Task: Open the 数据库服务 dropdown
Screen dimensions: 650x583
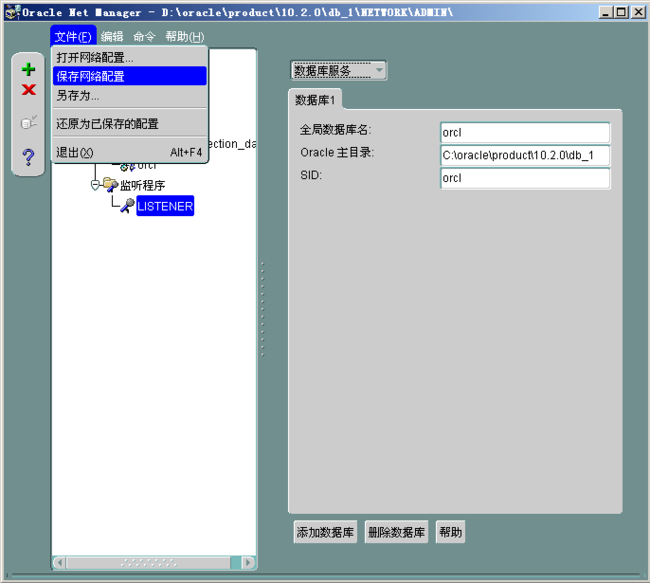Action: 339,70
